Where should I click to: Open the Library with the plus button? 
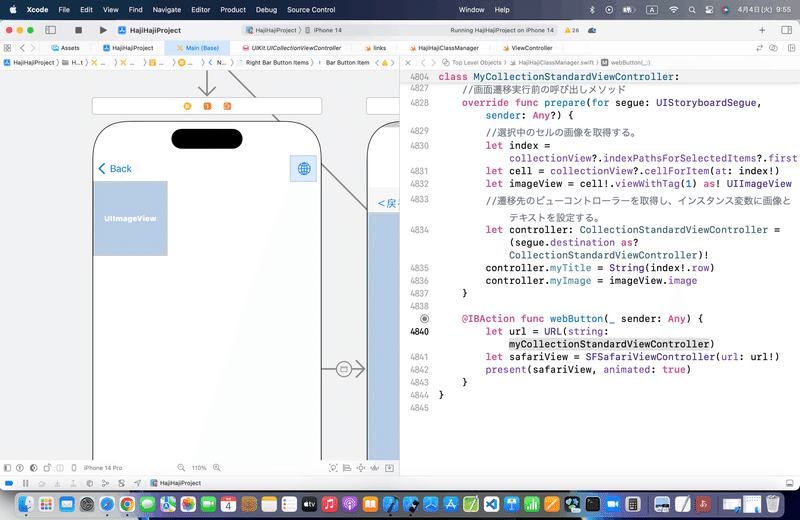[x=762, y=30]
